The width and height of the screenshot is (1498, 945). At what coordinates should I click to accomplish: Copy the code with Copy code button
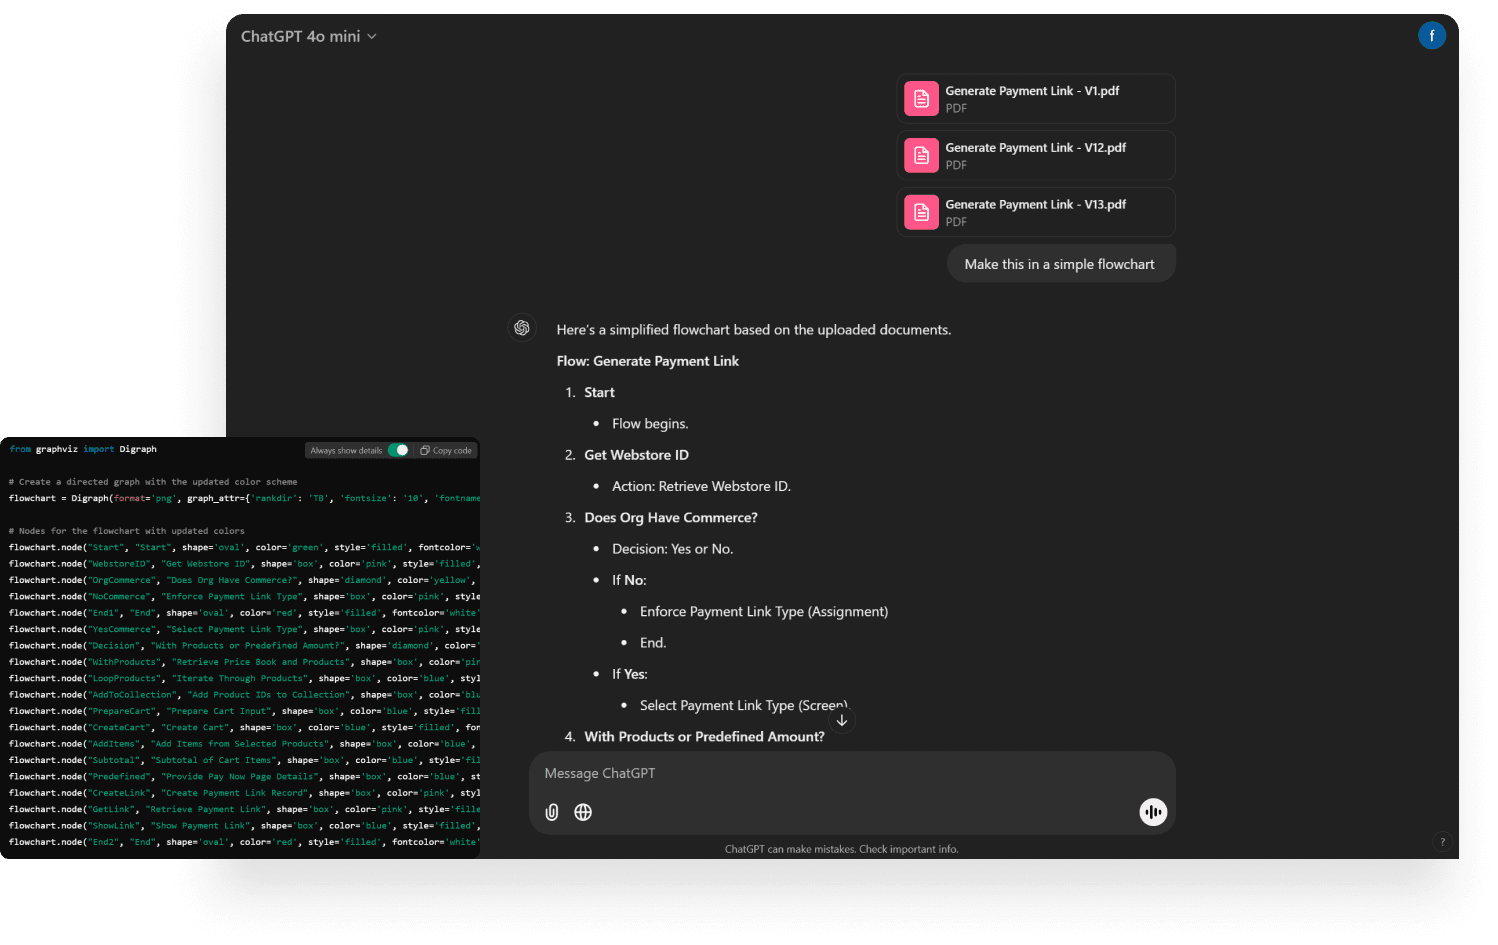click(x=446, y=450)
